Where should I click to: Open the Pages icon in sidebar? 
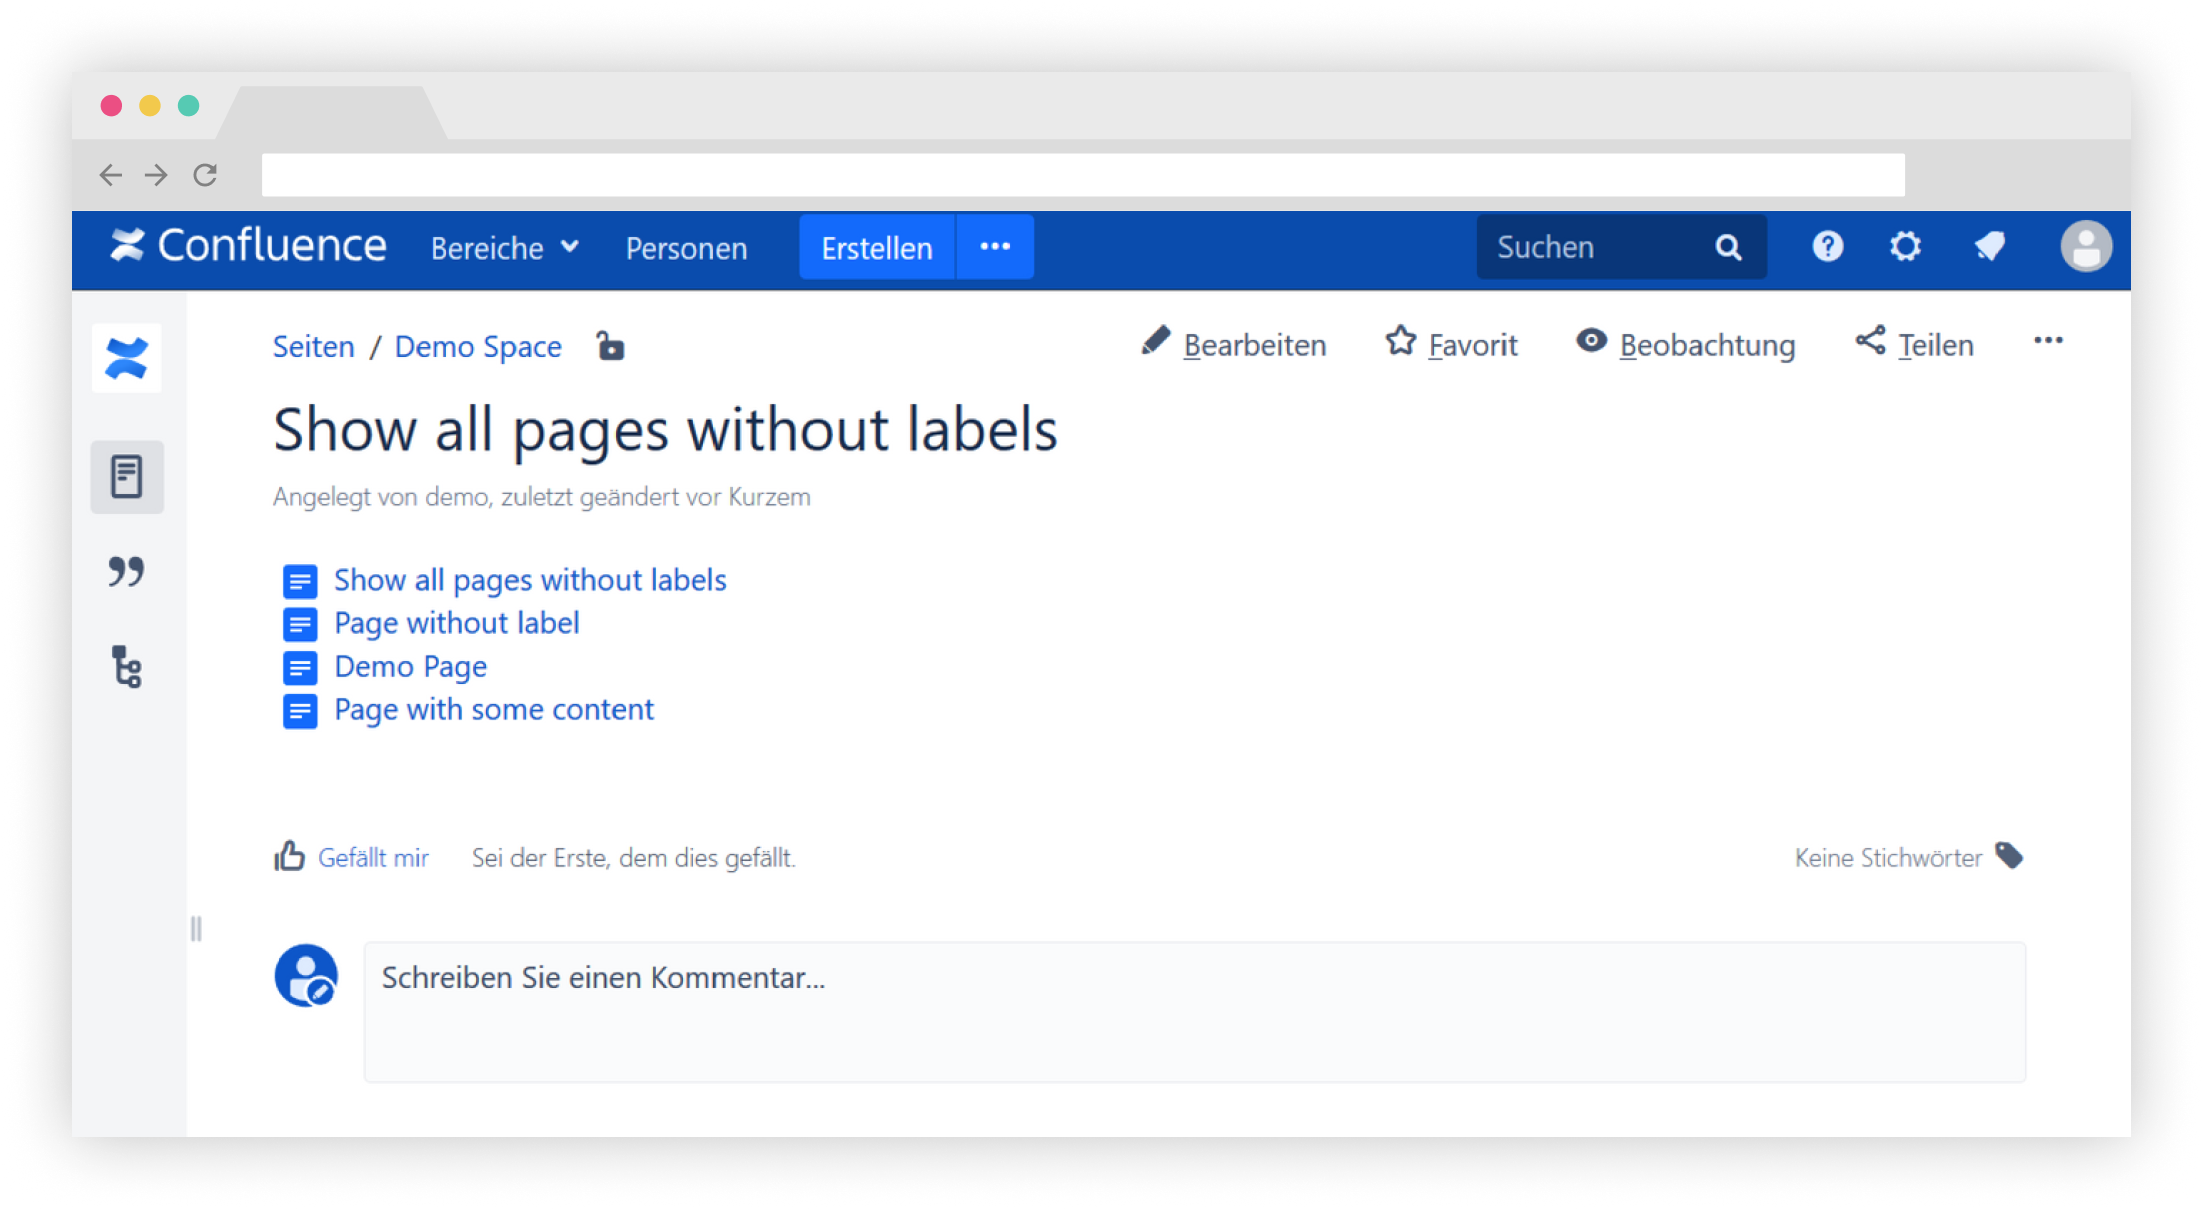click(x=127, y=477)
